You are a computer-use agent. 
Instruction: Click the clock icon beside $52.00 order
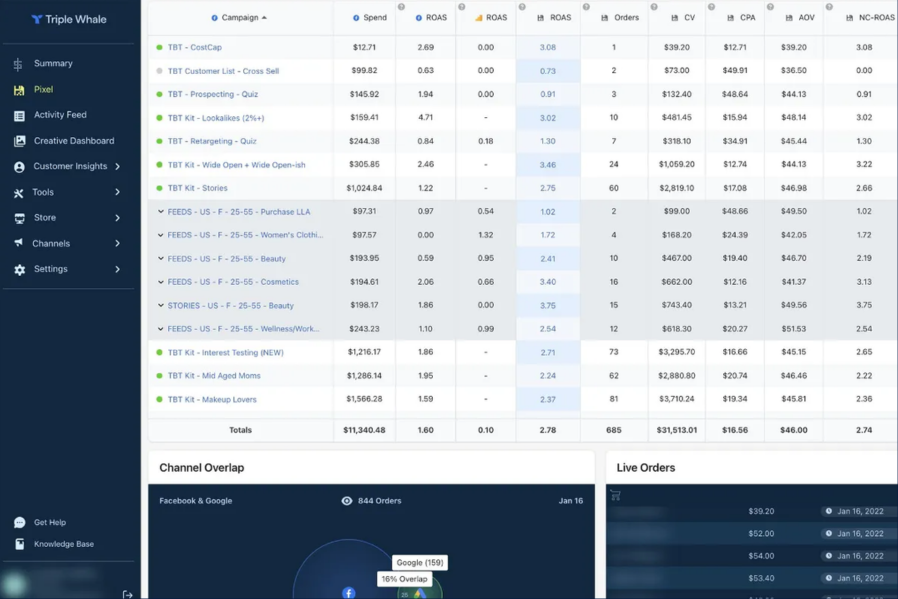[x=829, y=534]
